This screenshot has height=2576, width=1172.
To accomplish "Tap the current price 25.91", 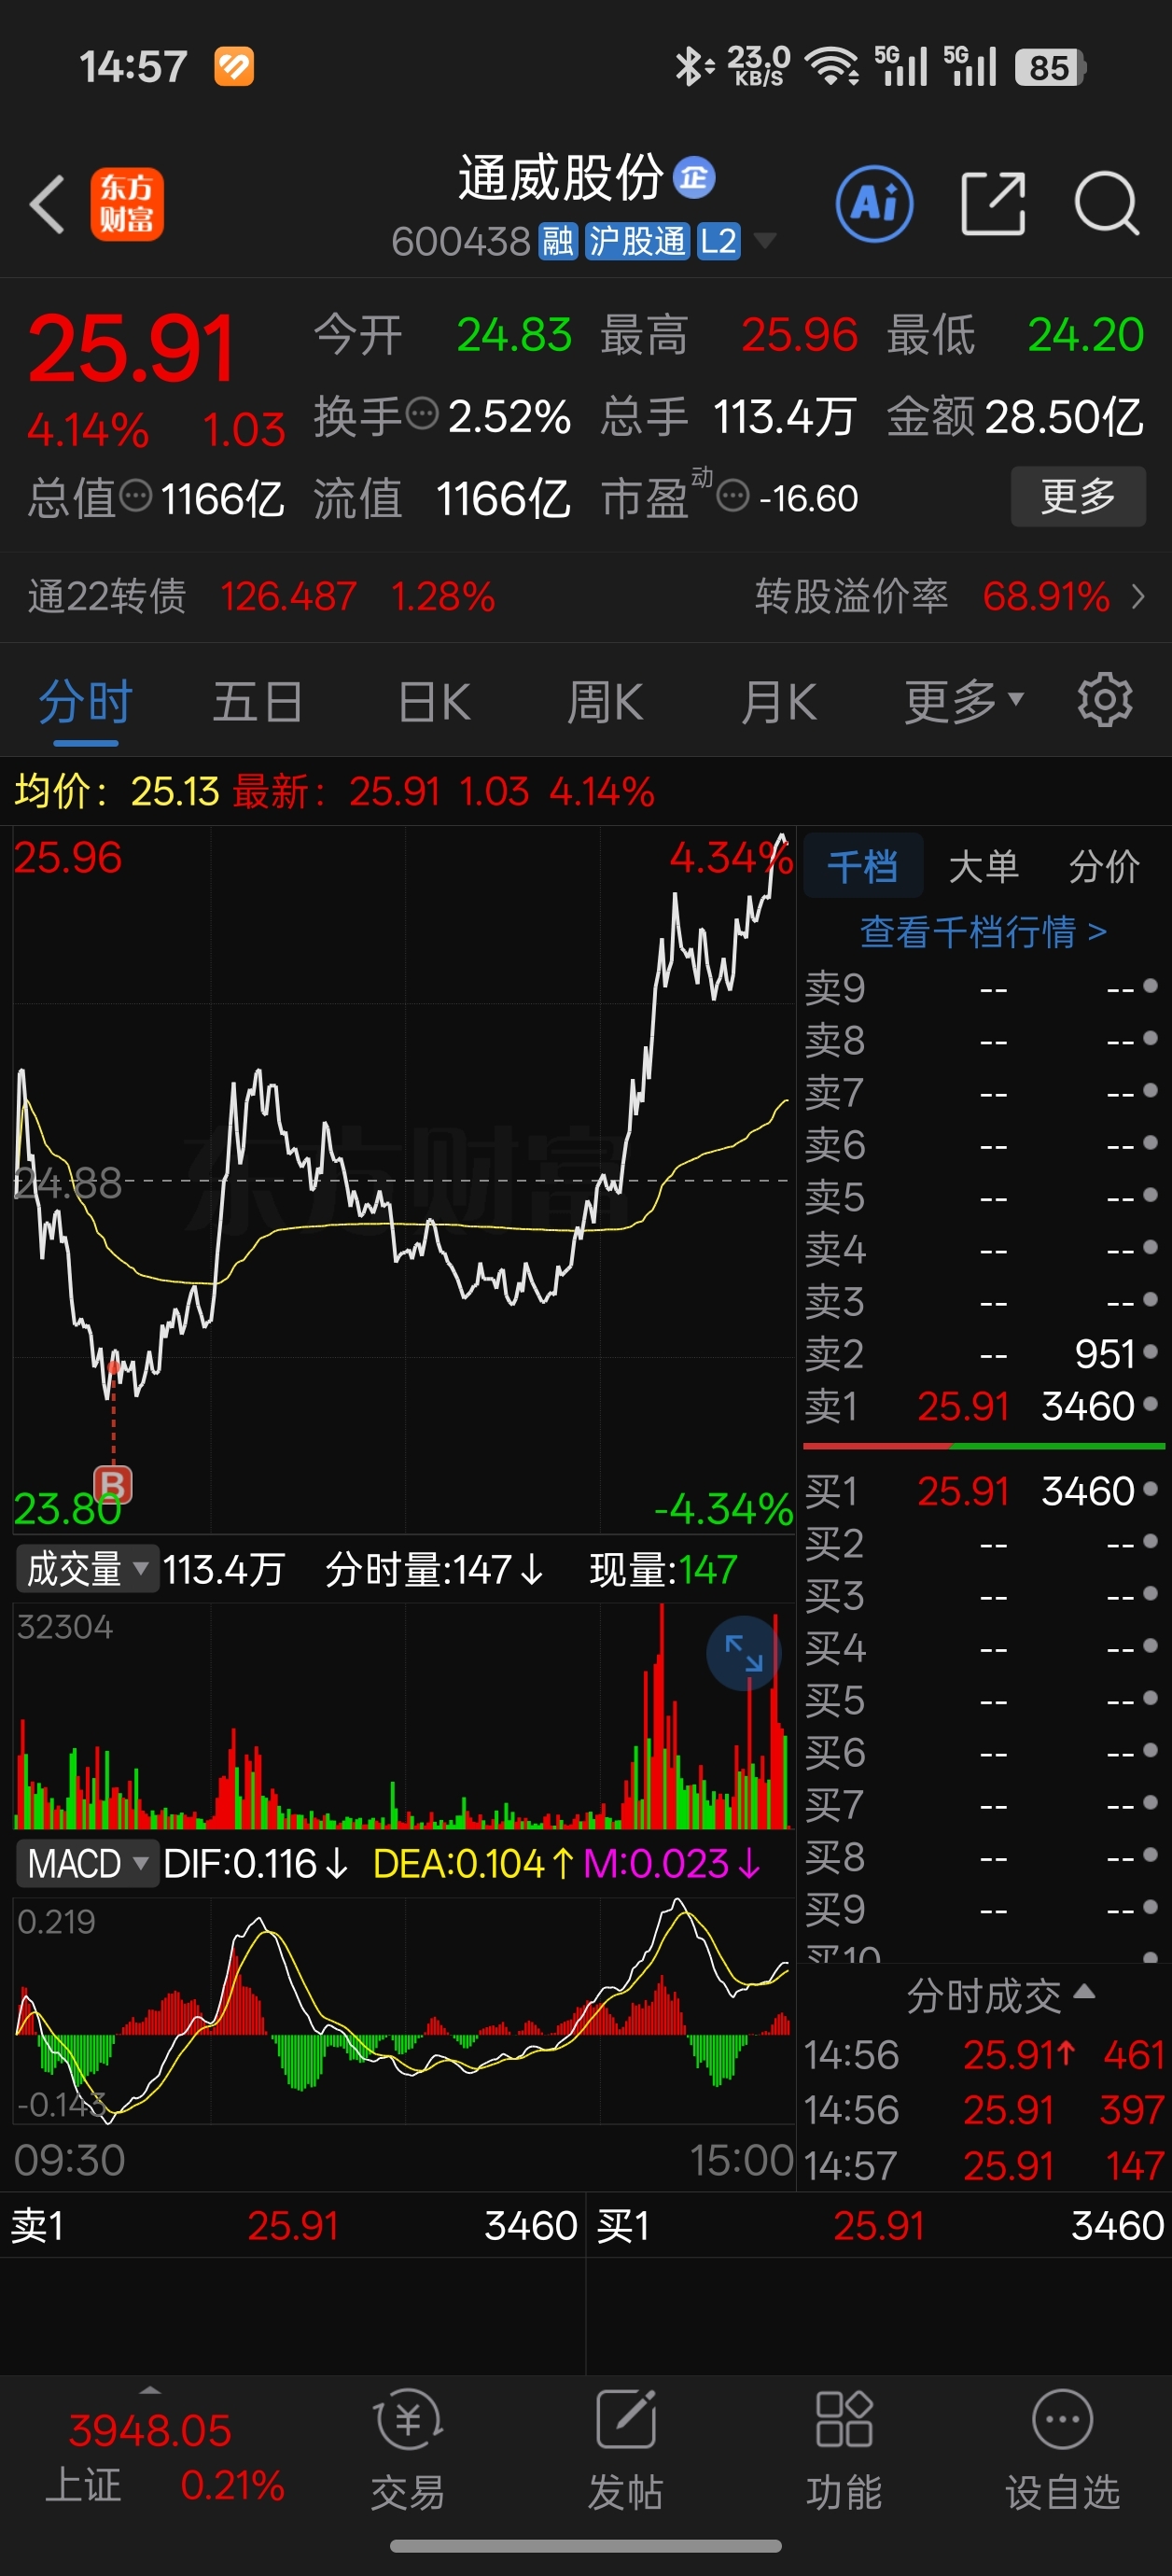I will pos(131,348).
